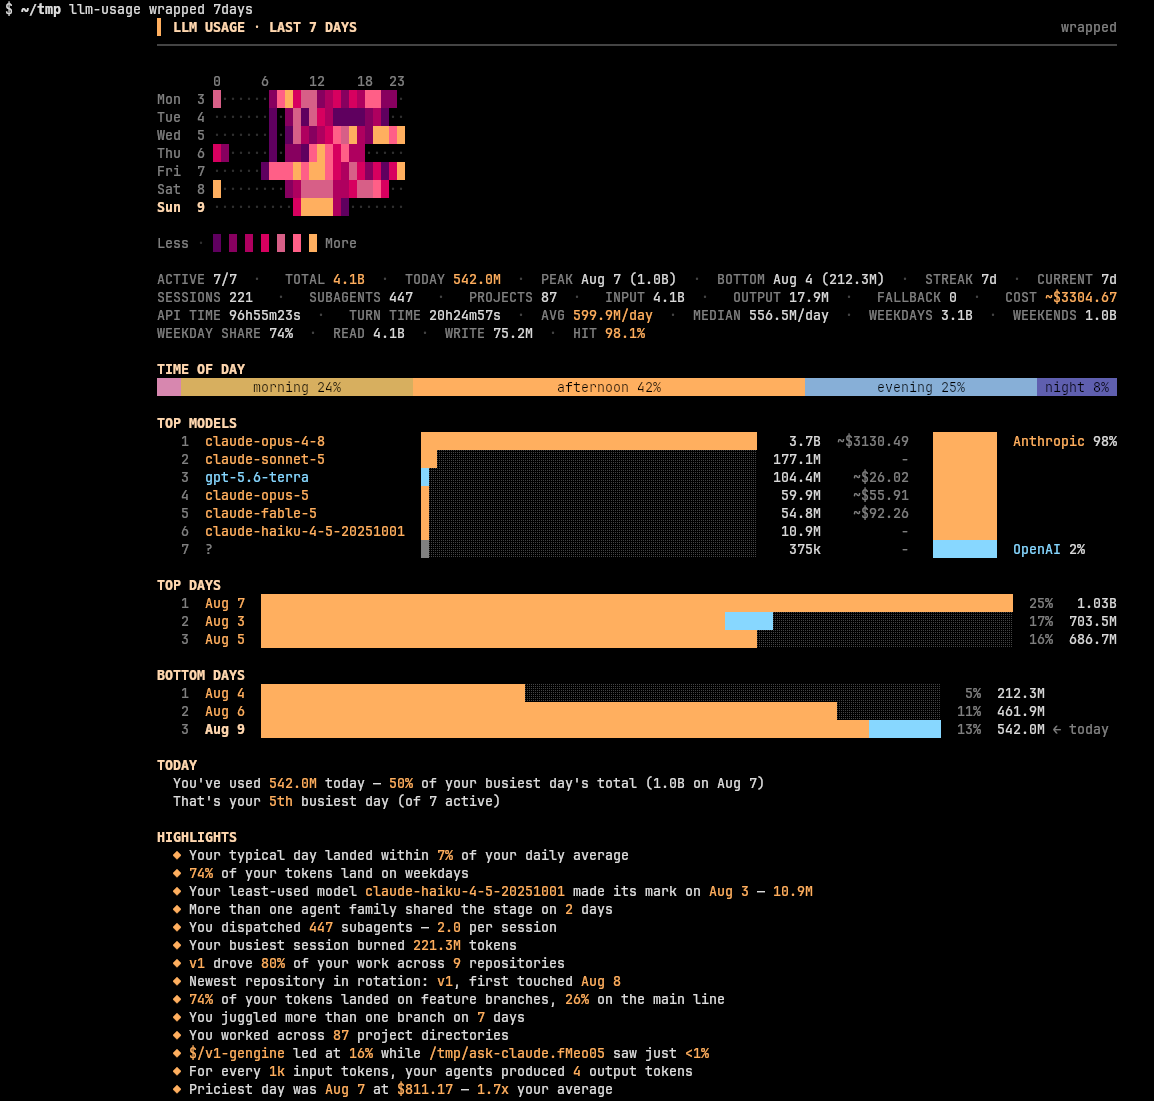Screen dimensions: 1154x1101
Task: Click the "SESSIONS 221" stat
Action: [205, 297]
